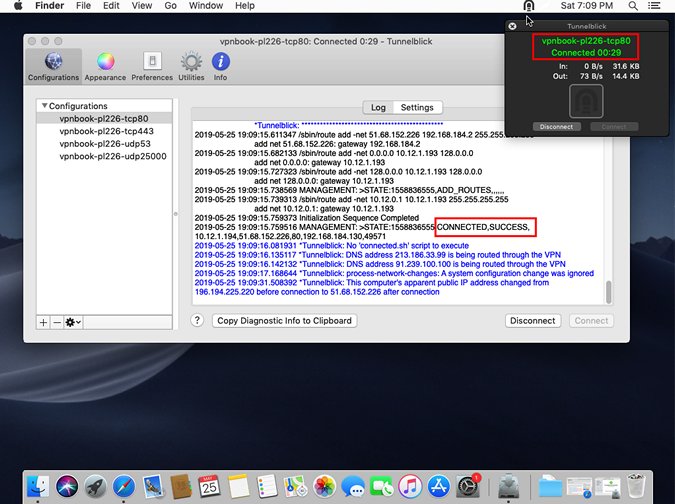Open Maps from the Dock

tap(295, 487)
